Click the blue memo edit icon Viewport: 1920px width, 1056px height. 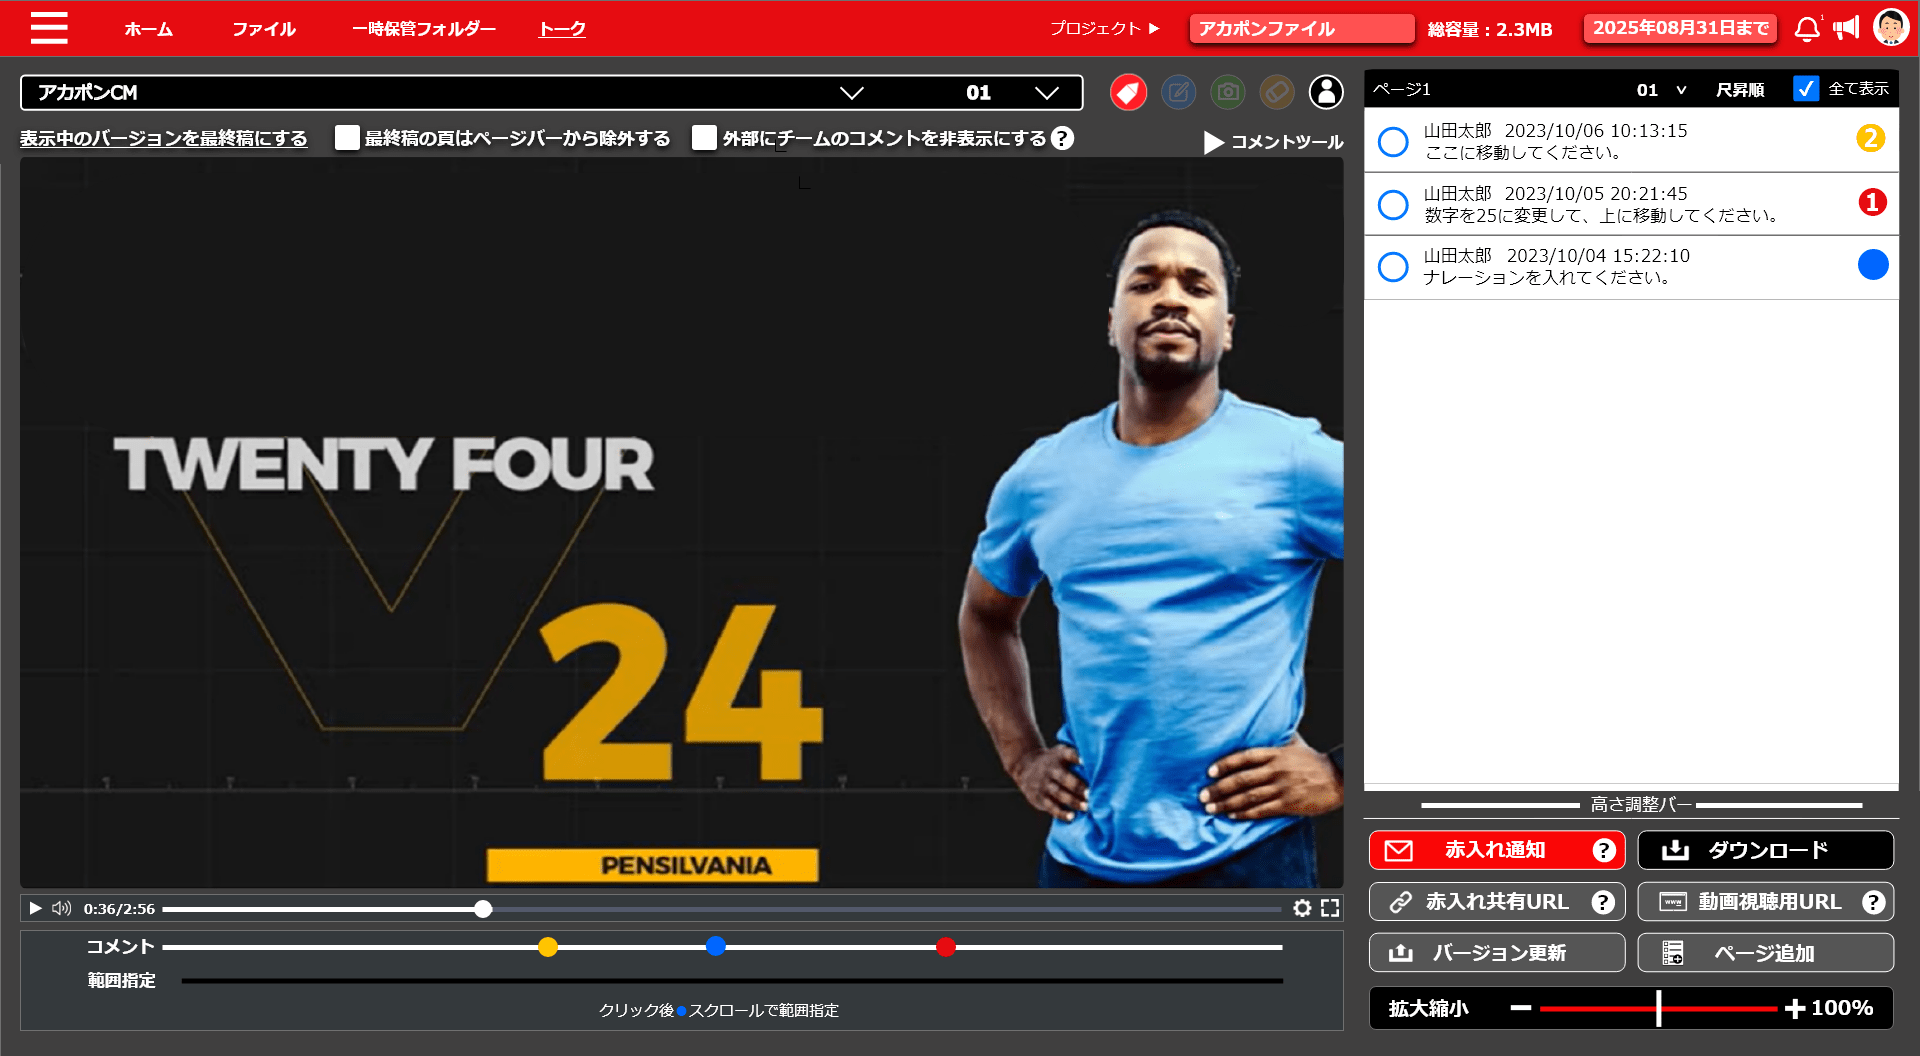tap(1178, 93)
